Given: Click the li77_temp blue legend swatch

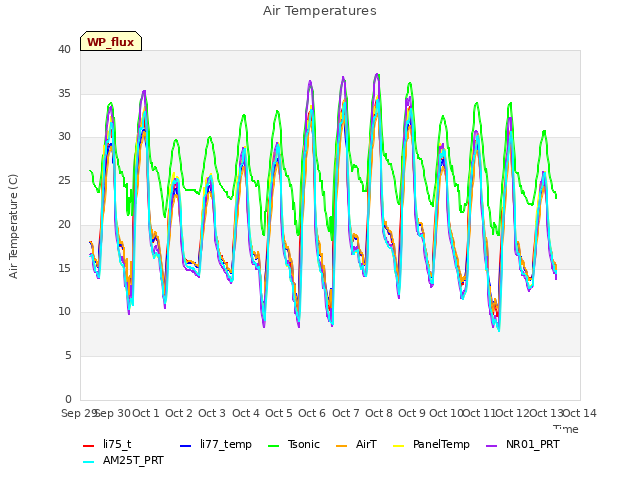Looking at the screenshot, I should (x=186, y=446).
